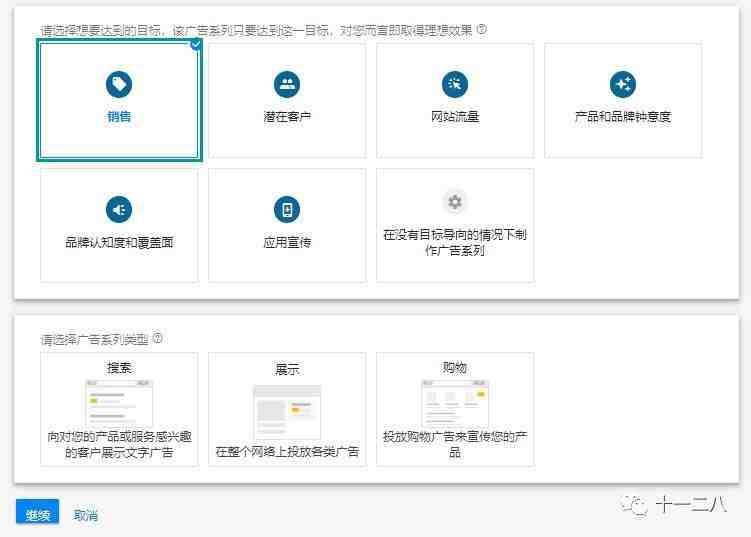Click the 应用宣传 phone icon
751x537 pixels.
coord(287,209)
